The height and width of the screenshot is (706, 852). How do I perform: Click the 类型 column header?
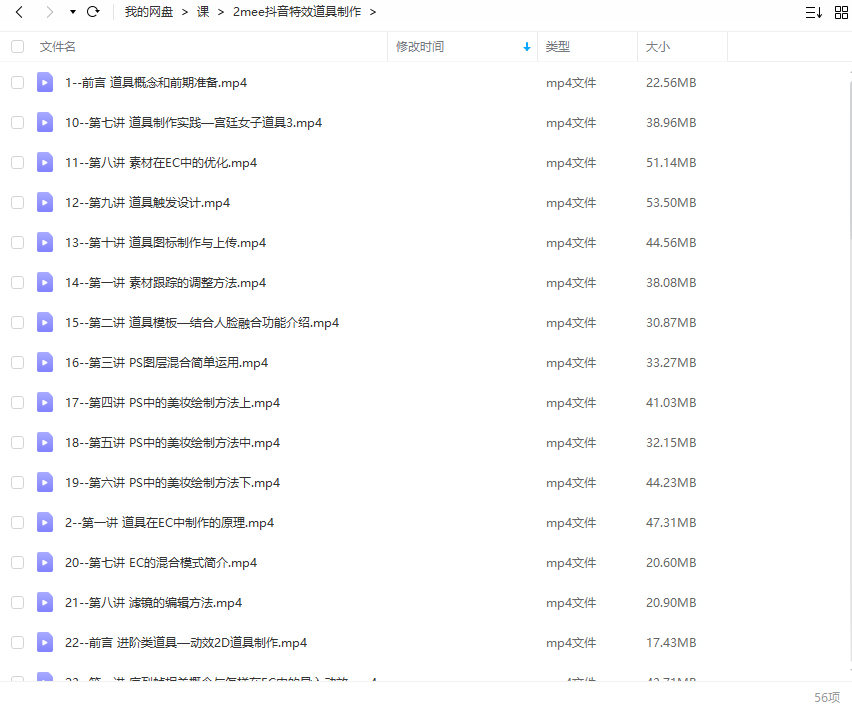tap(557, 46)
